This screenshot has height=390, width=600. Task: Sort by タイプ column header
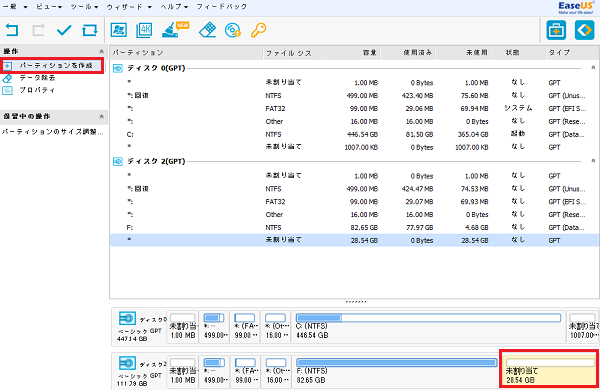(x=572, y=53)
